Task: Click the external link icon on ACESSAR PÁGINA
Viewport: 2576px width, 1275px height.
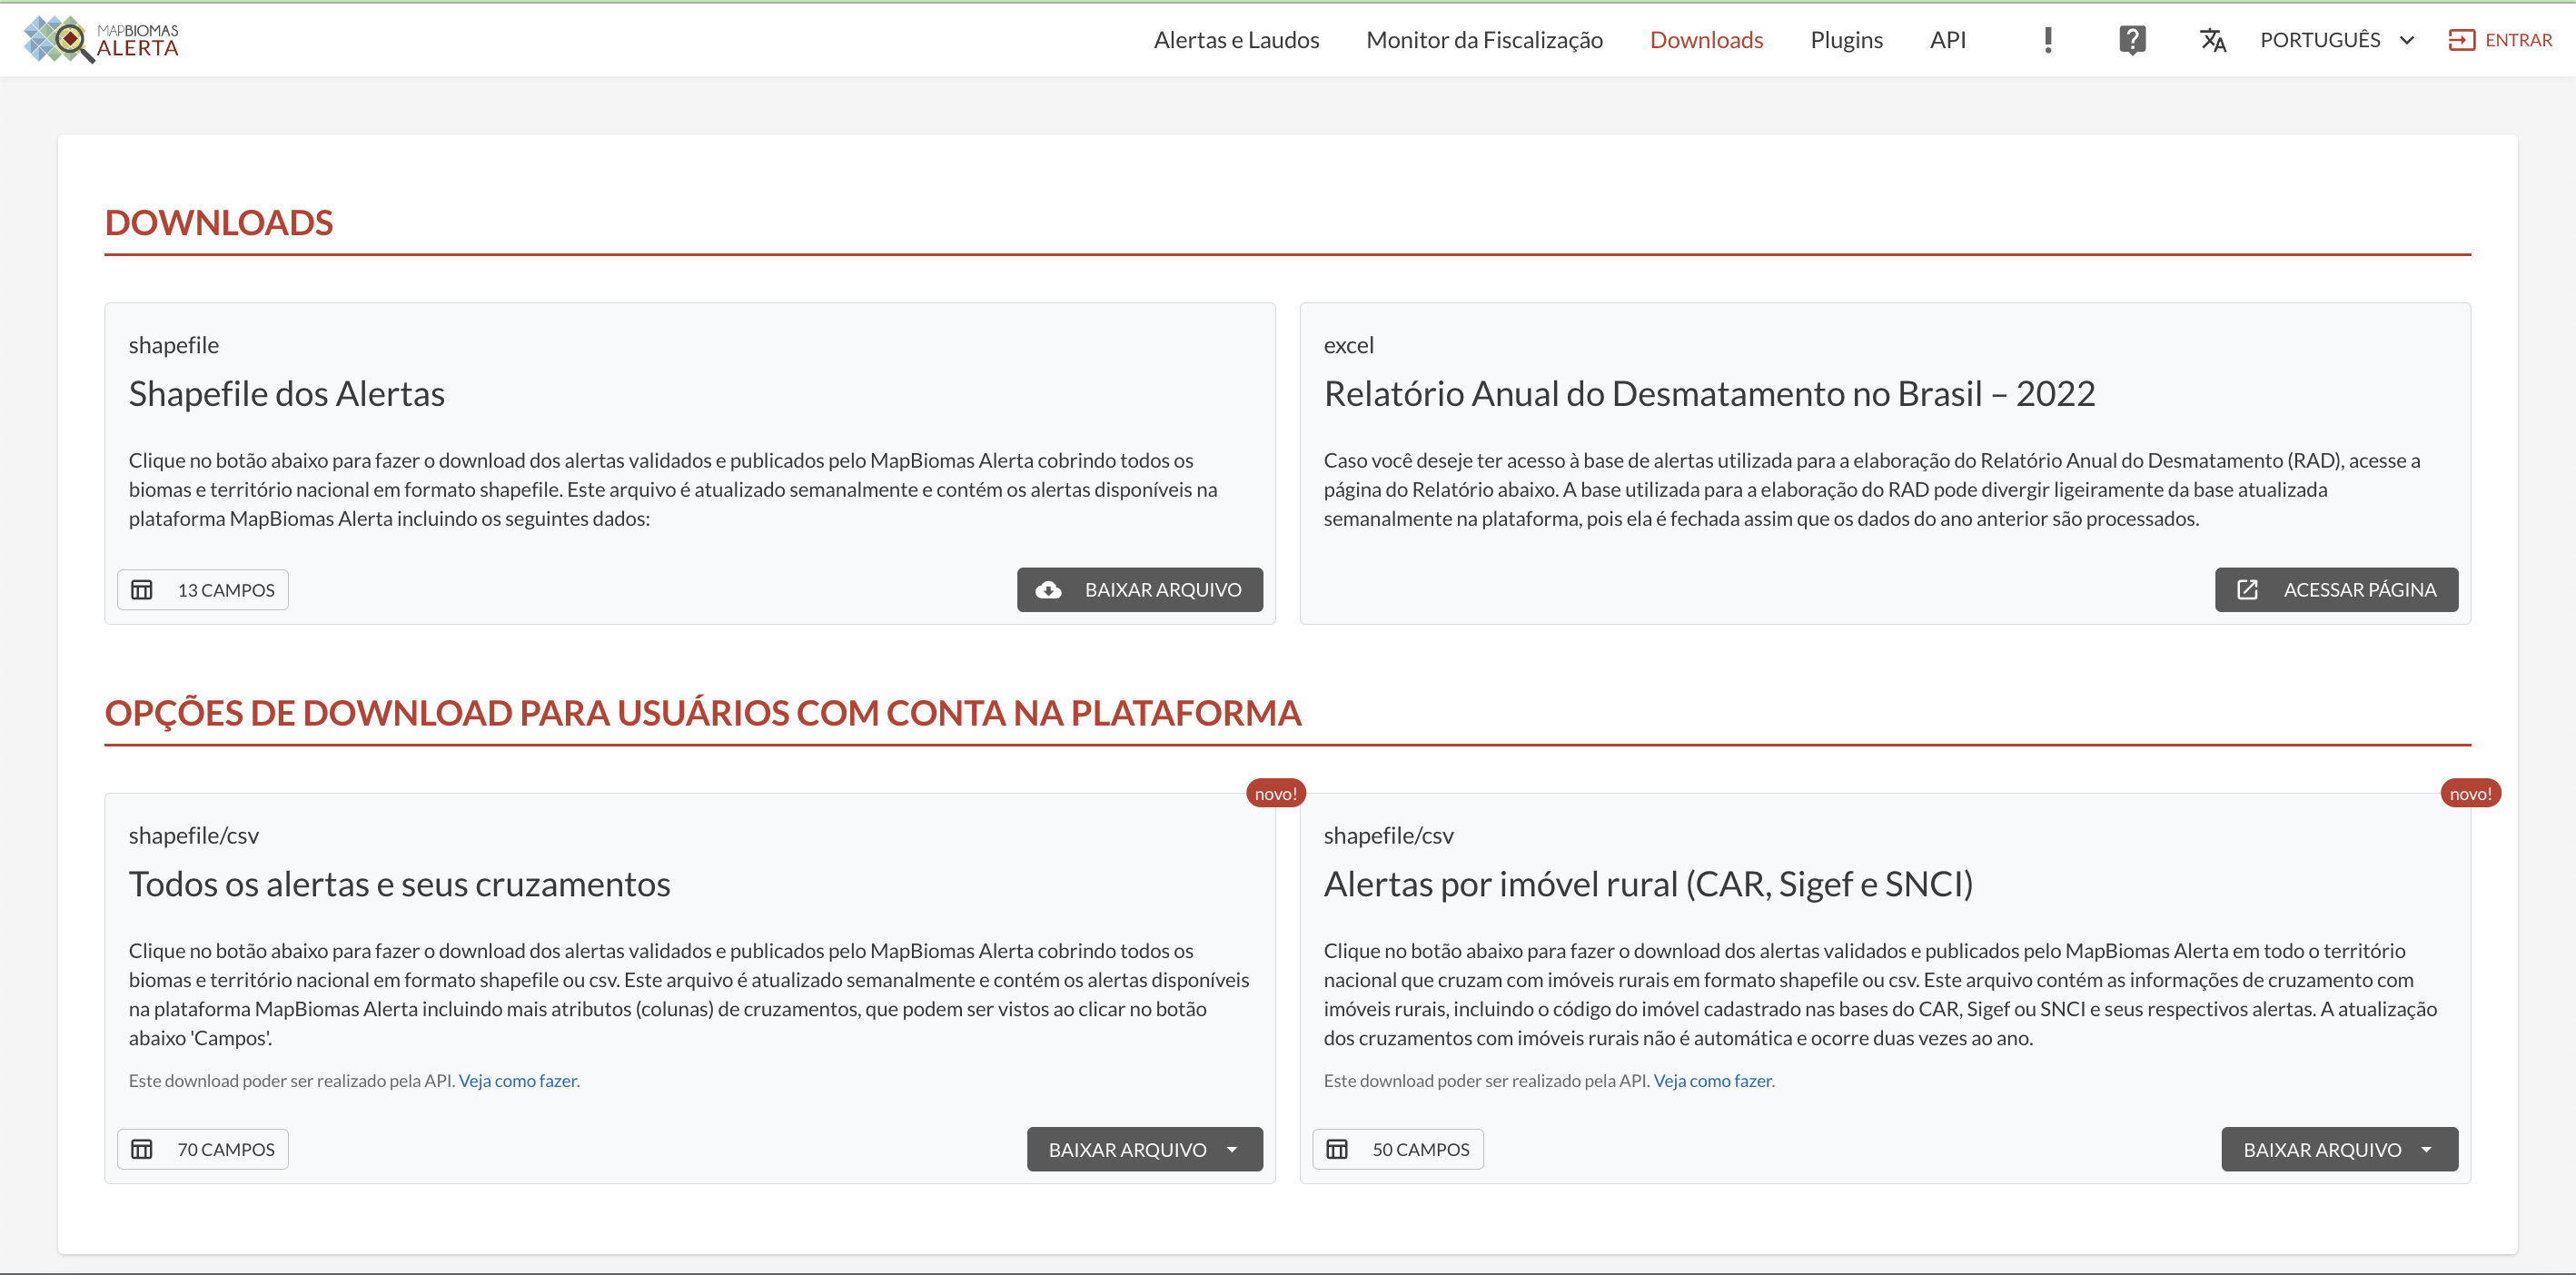Action: tap(2247, 590)
